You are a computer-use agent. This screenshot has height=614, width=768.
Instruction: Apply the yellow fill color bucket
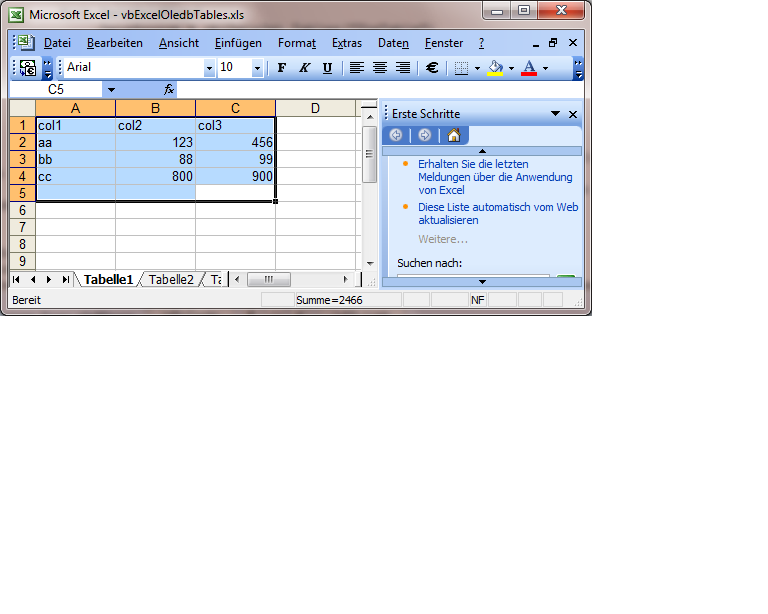click(494, 68)
